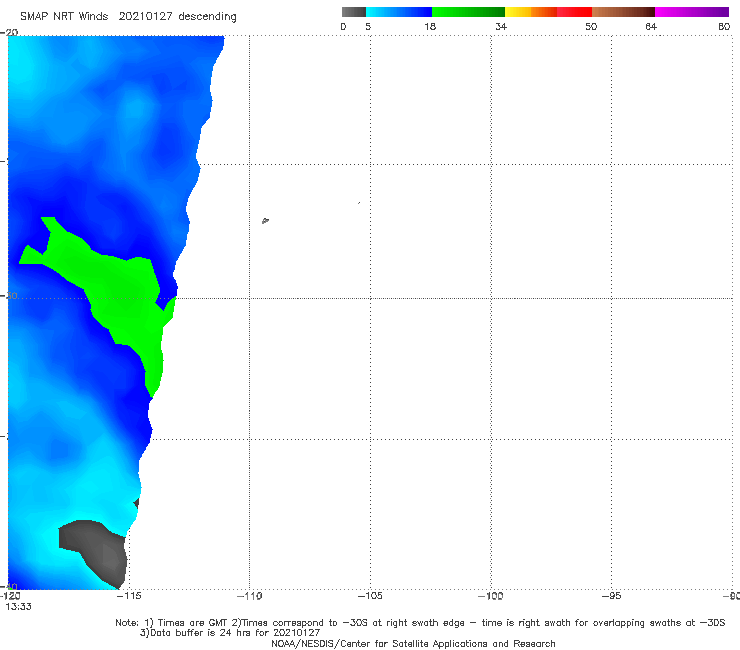
Task: Click the colorbar label '50'
Action: click(591, 27)
